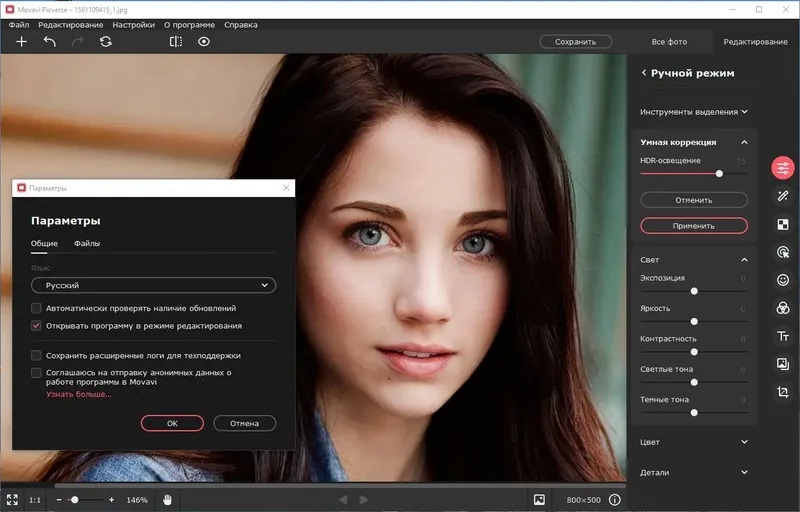Click the Темные тона slider handle
This screenshot has width=800, height=512.
pyautogui.click(x=694, y=413)
